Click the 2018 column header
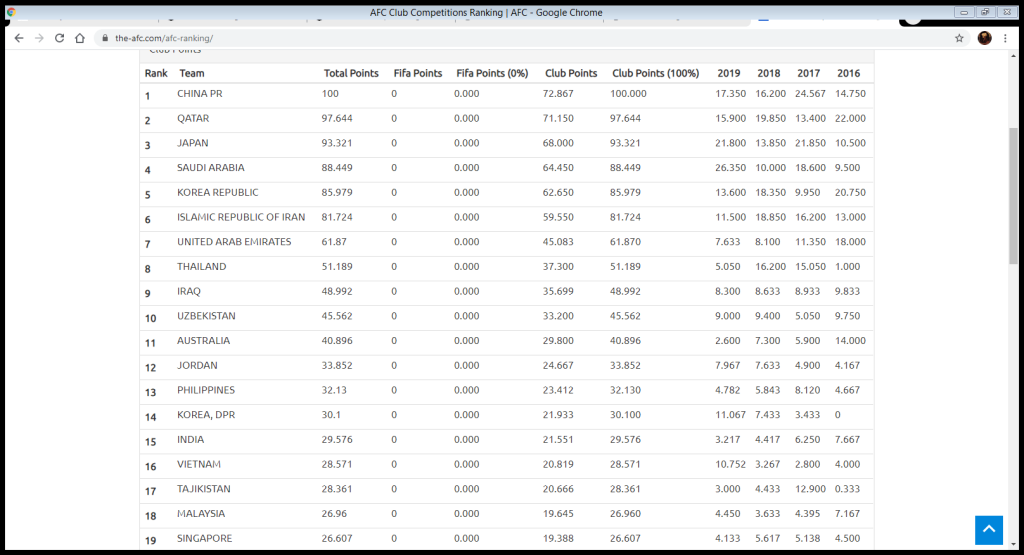 769,73
